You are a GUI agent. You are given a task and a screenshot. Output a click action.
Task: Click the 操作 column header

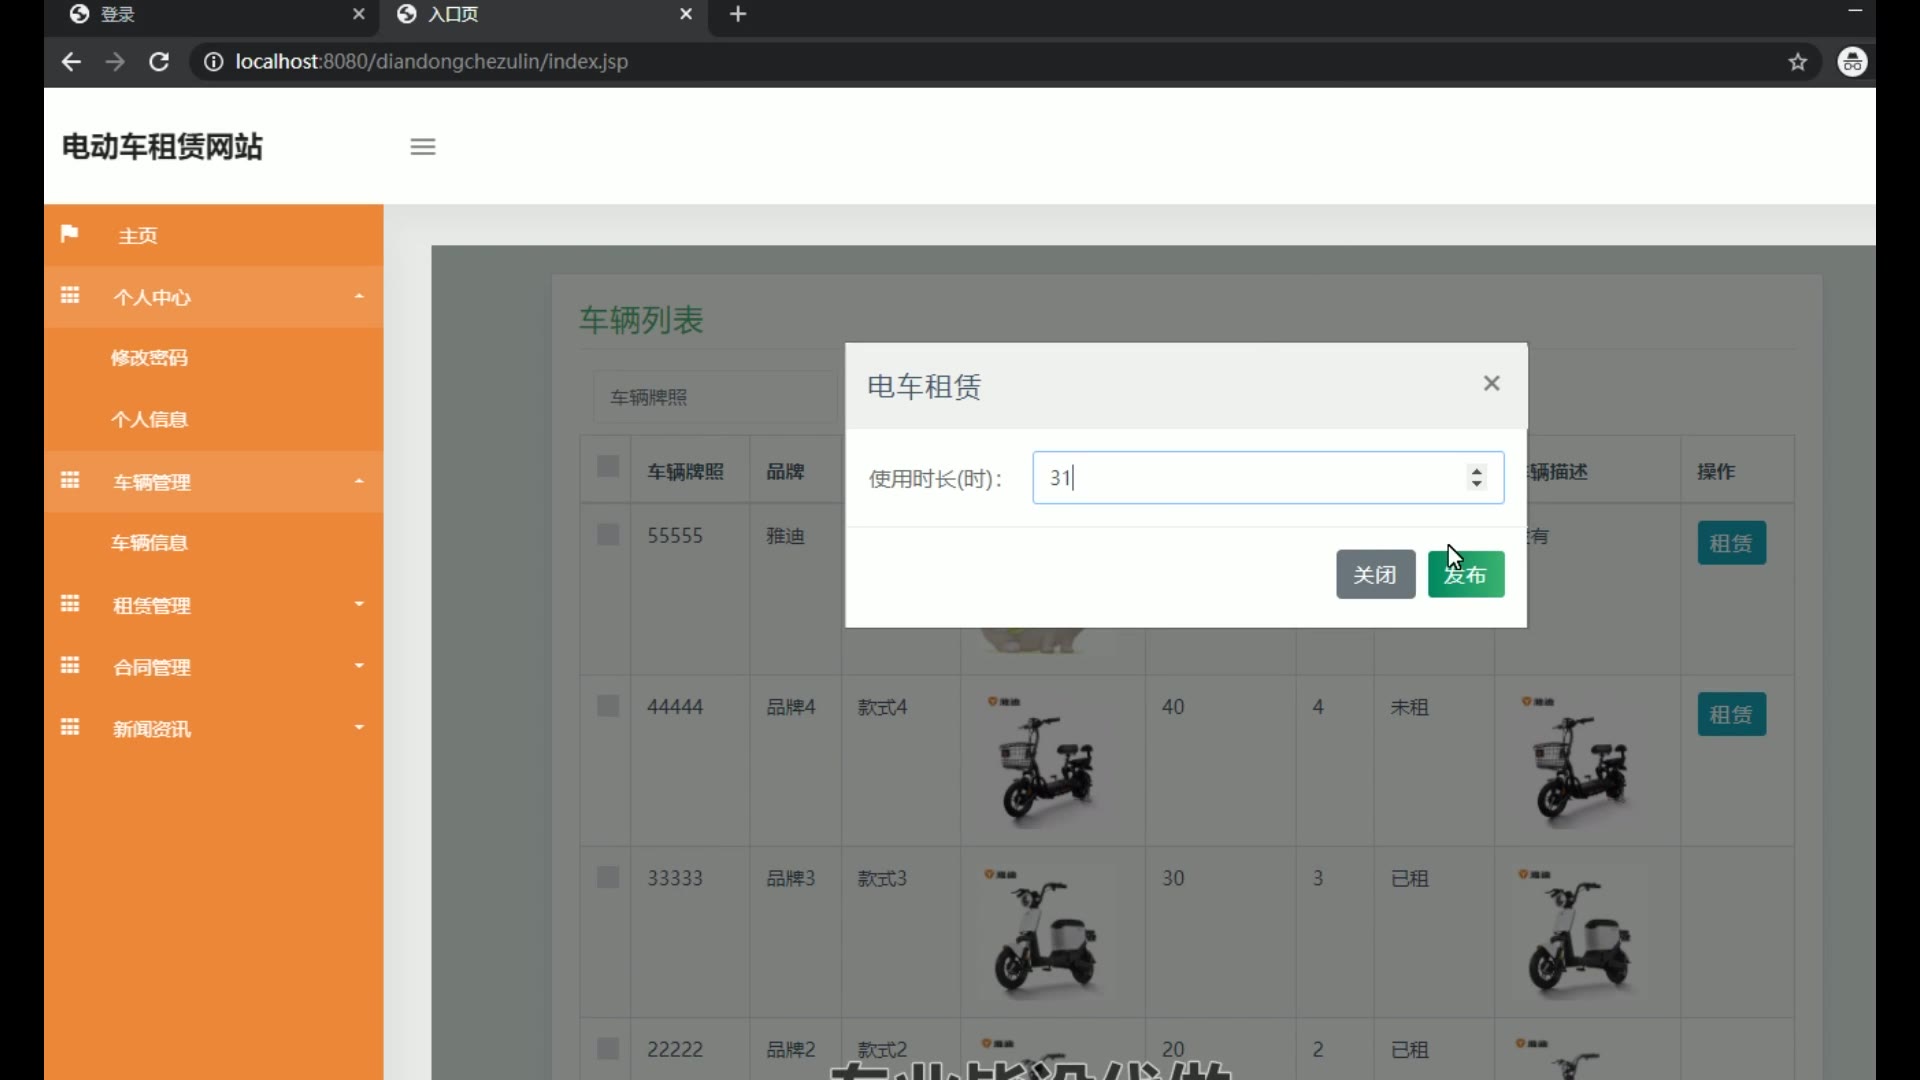[1716, 472]
